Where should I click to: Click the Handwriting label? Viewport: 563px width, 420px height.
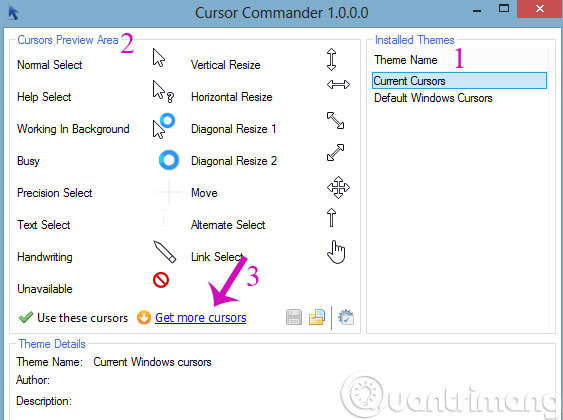pos(45,257)
